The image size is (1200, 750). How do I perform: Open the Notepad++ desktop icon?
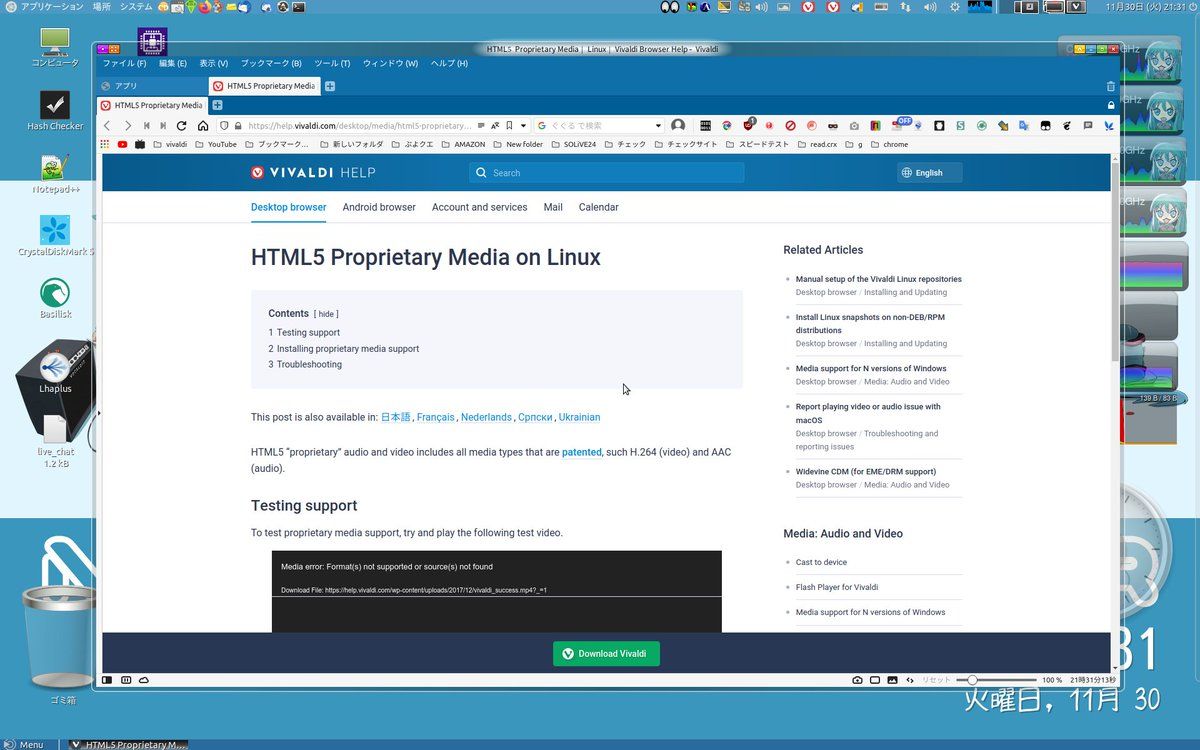click(x=55, y=174)
